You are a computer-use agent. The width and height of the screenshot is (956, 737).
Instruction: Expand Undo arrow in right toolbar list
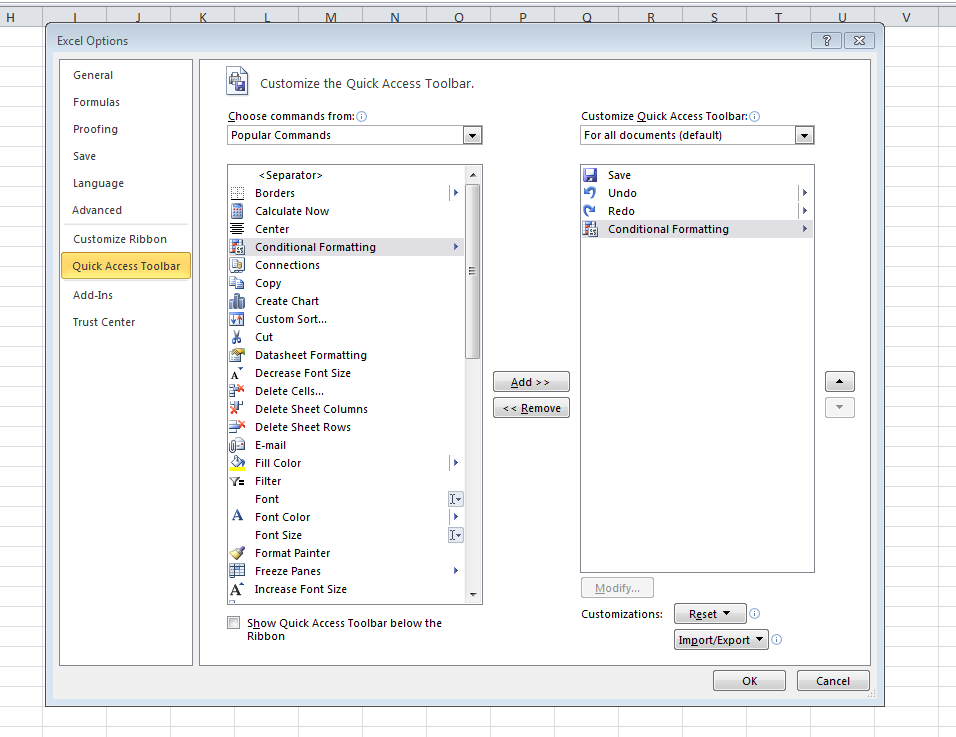(x=805, y=193)
